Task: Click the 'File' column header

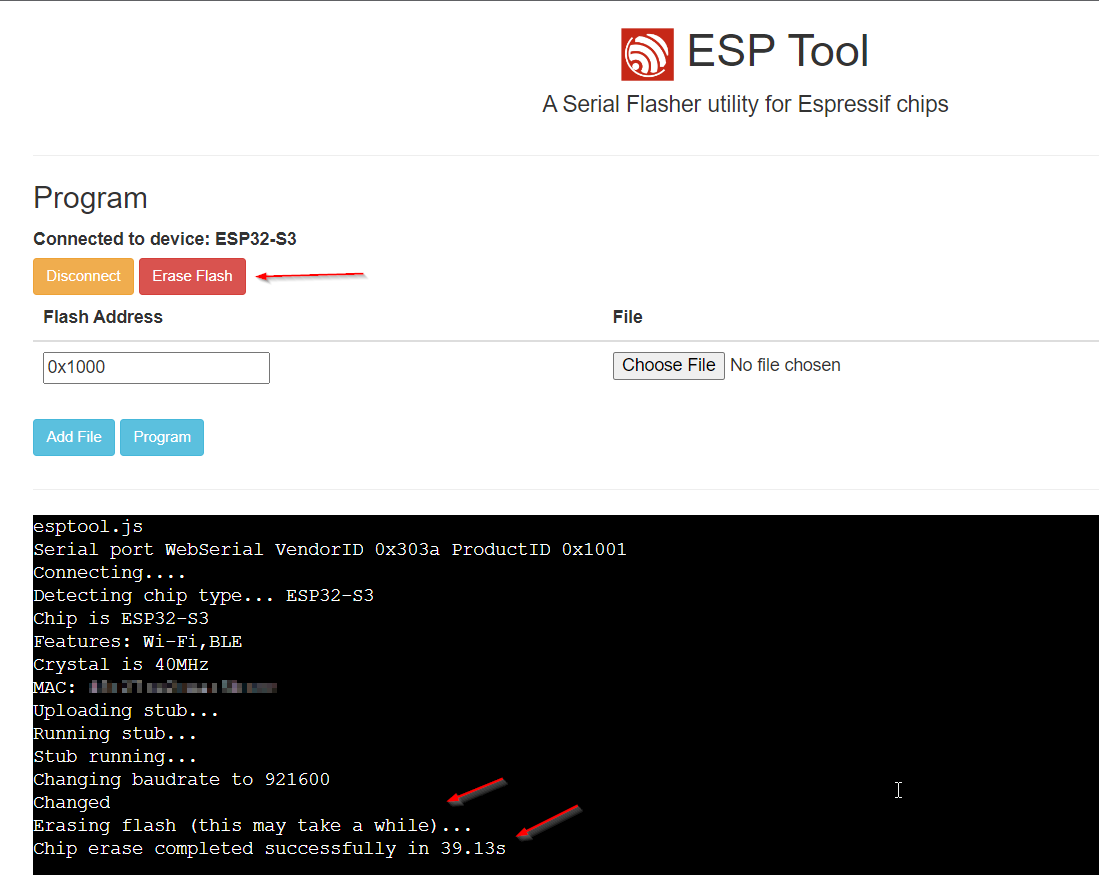Action: point(627,317)
